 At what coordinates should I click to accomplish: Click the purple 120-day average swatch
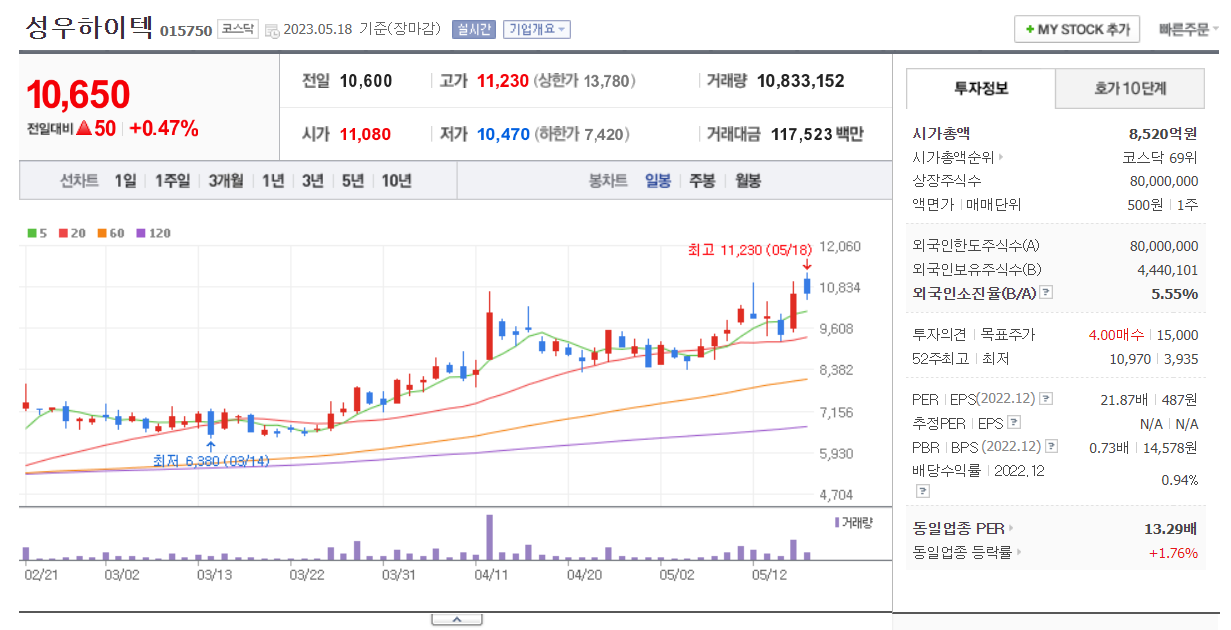[141, 233]
